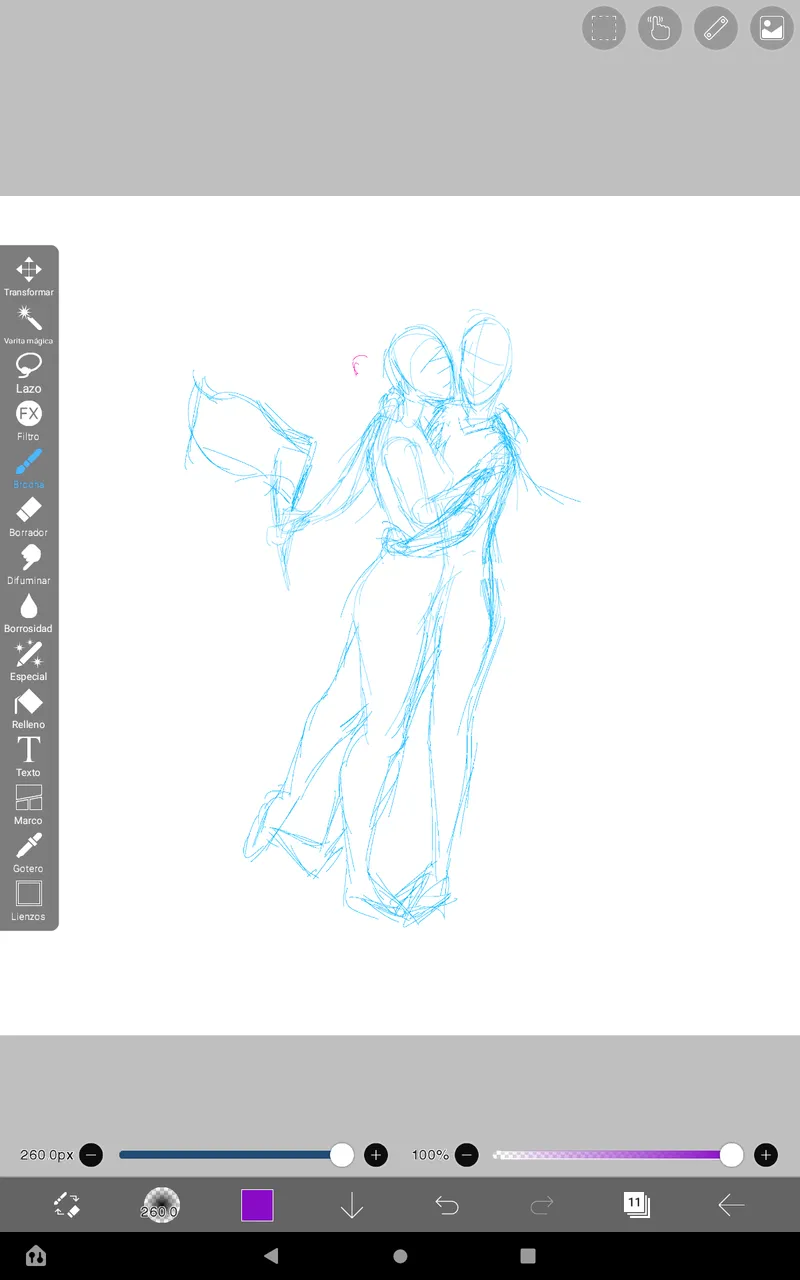Undo the last stroke

(x=446, y=1206)
